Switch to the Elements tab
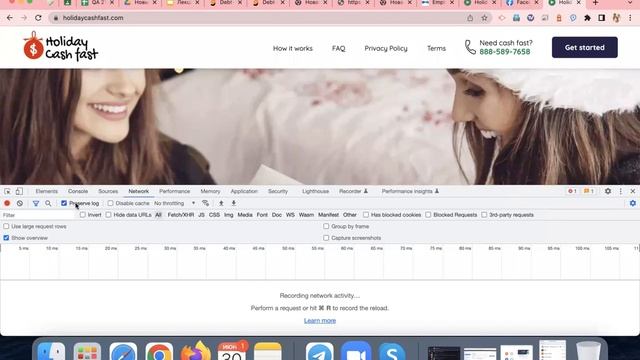The height and width of the screenshot is (360, 640). click(47, 191)
